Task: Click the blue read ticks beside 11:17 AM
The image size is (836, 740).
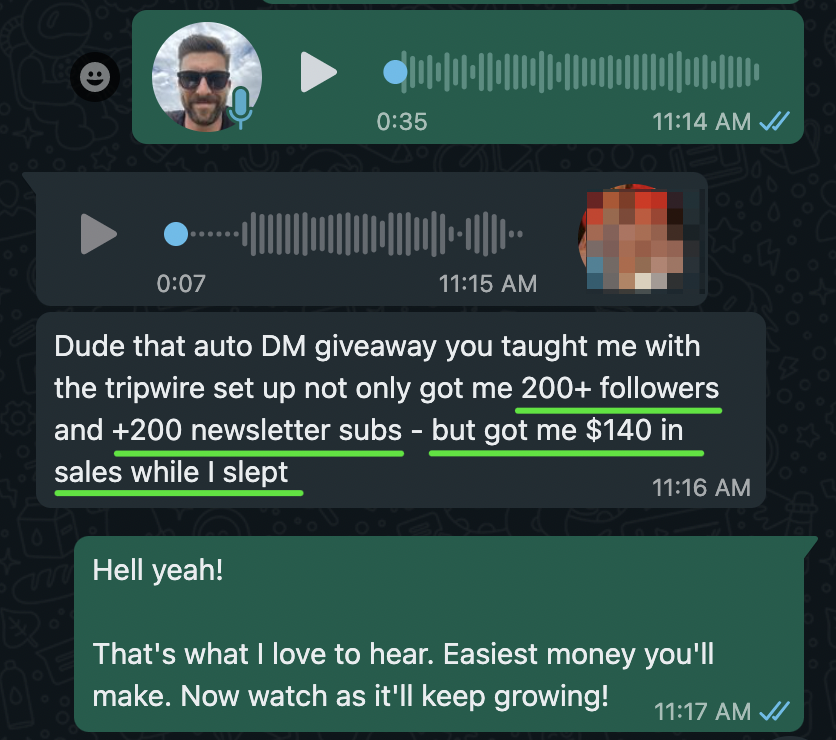Action: (x=775, y=711)
